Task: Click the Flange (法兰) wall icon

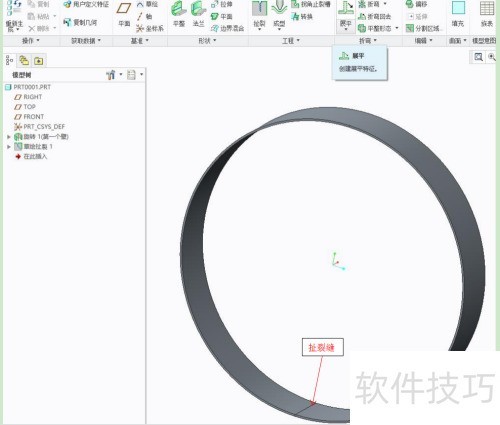Action: pos(198,9)
